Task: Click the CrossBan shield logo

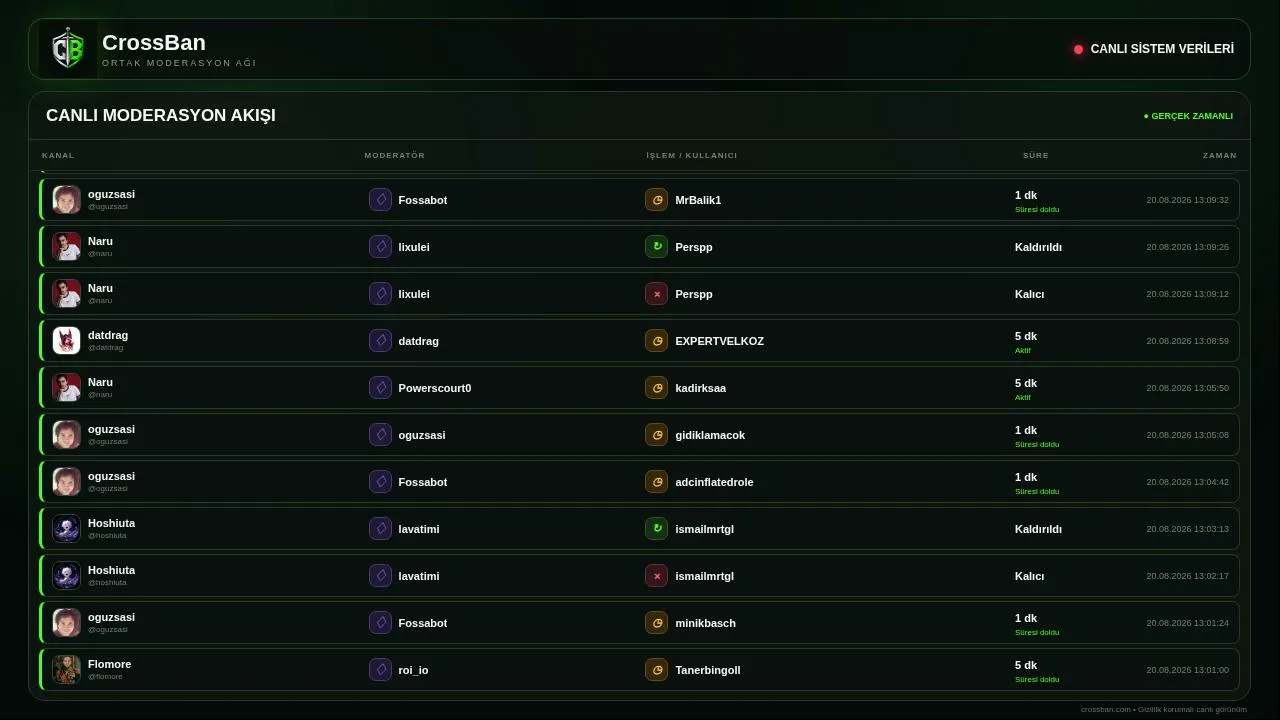Action: coord(68,49)
